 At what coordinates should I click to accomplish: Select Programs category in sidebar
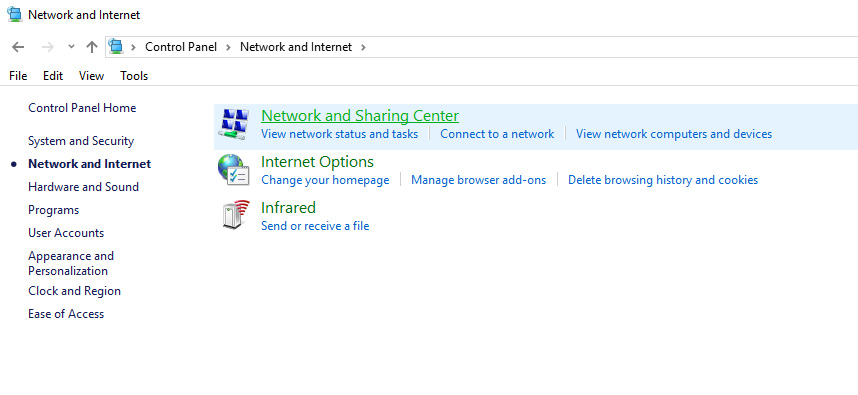pos(54,210)
